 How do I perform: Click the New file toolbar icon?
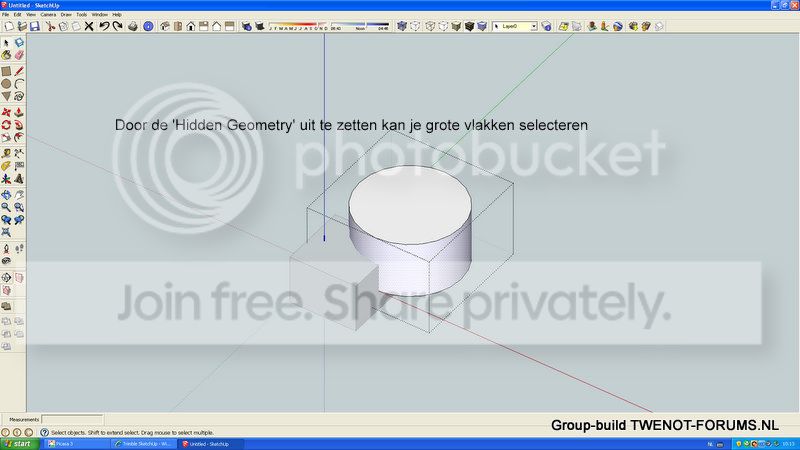coord(8,26)
